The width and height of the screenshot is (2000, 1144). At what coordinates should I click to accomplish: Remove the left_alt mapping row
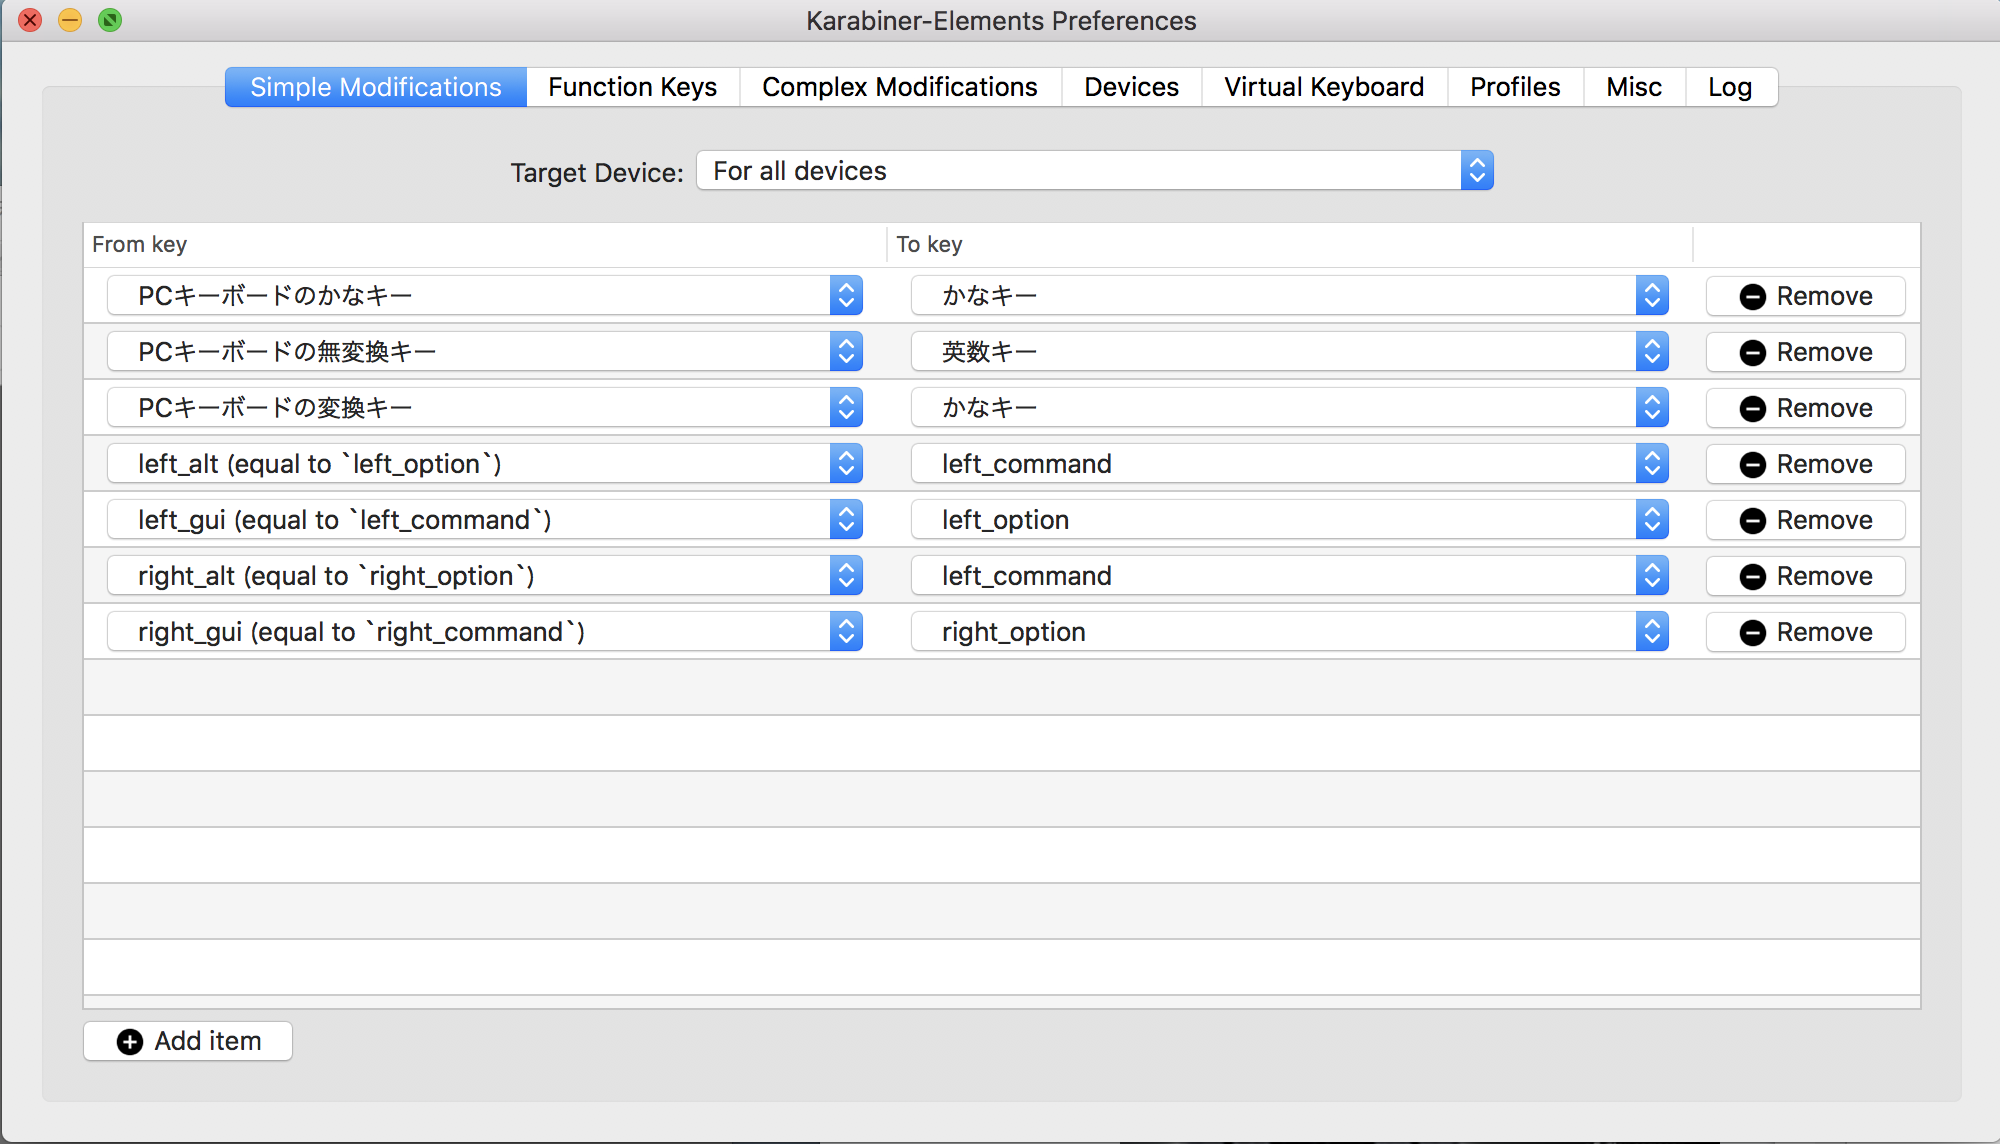tap(1806, 464)
